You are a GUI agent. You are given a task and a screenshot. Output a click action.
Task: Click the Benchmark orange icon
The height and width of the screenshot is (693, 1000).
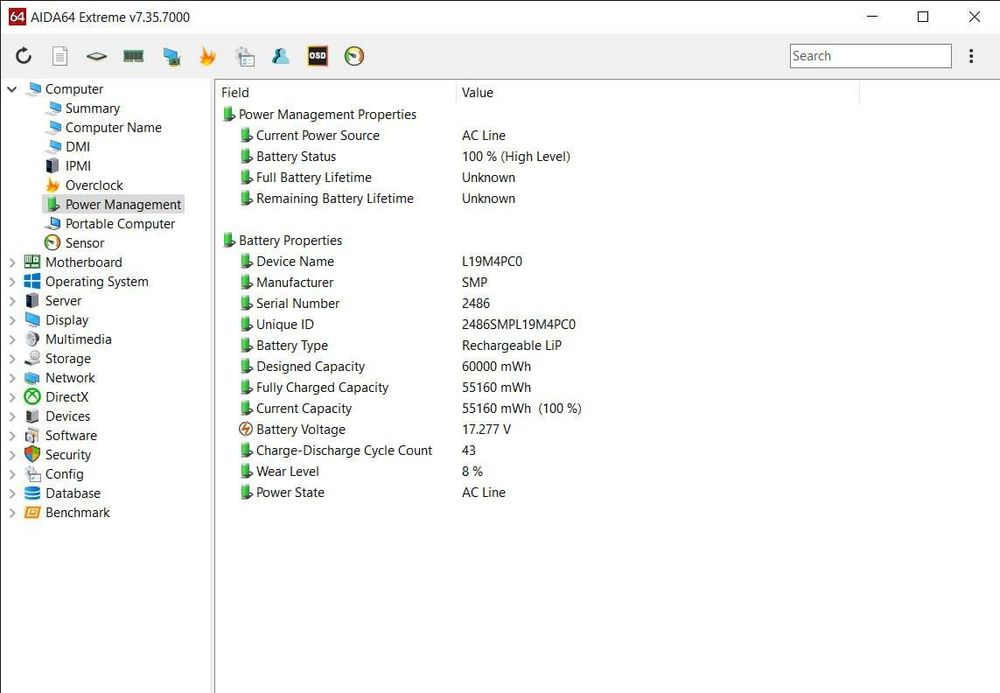coord(32,513)
